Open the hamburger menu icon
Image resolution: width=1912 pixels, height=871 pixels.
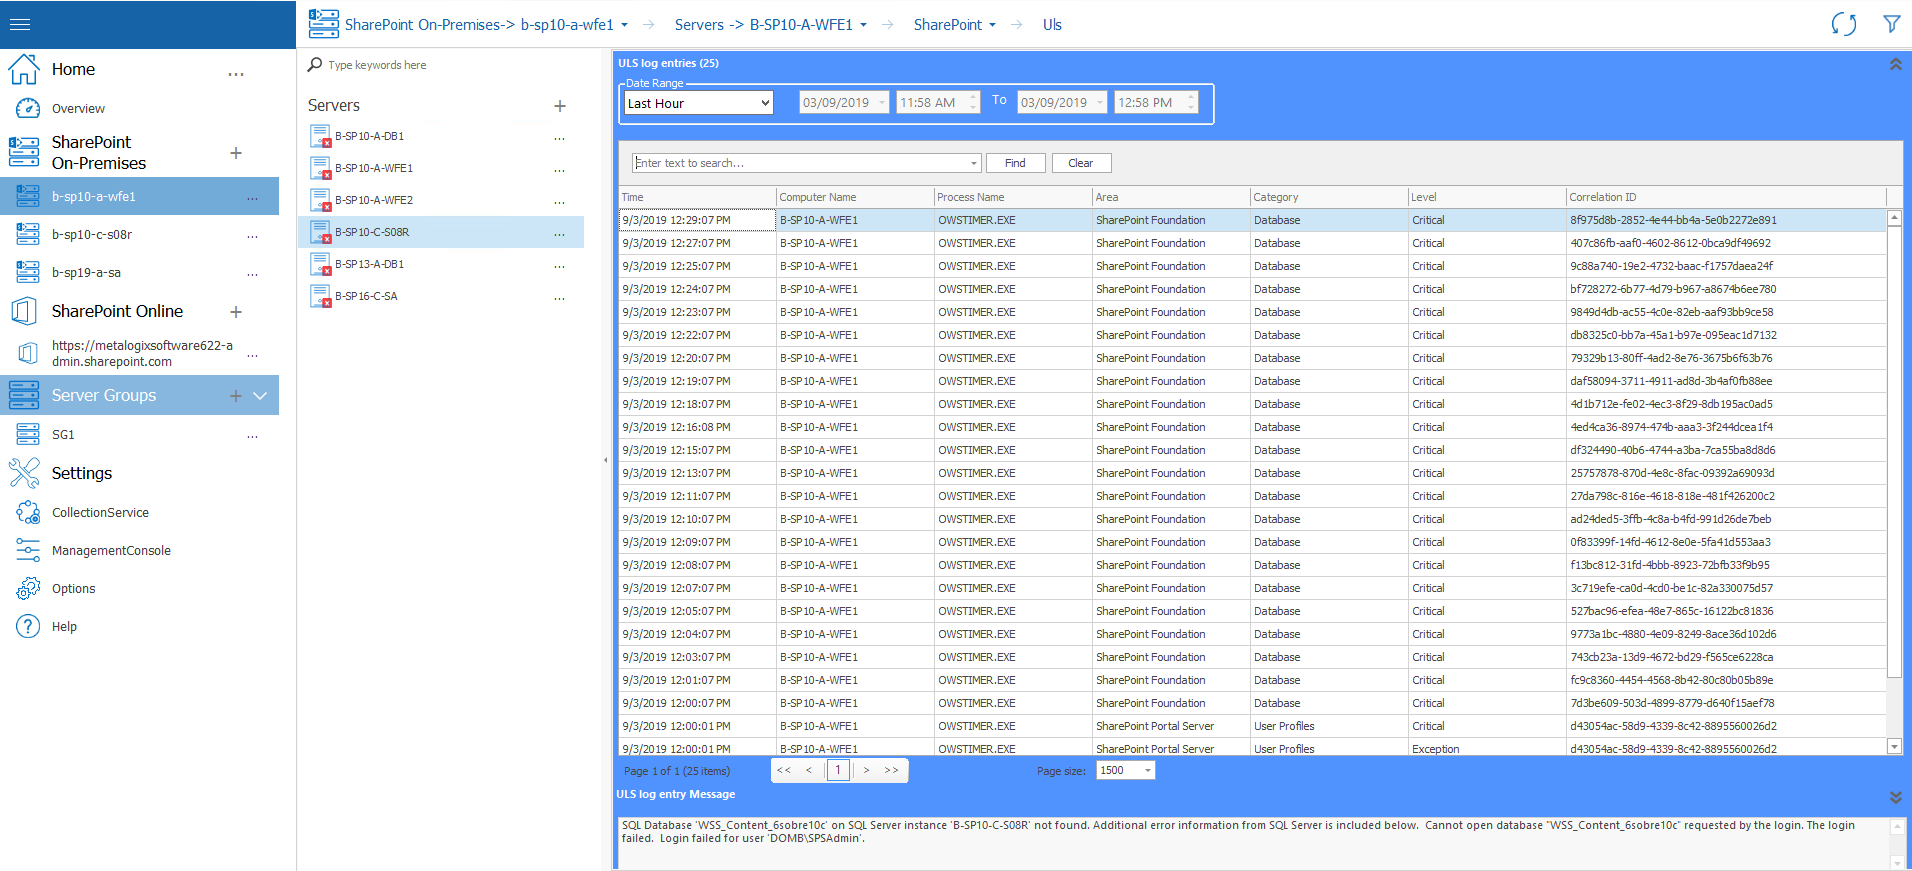(x=20, y=24)
